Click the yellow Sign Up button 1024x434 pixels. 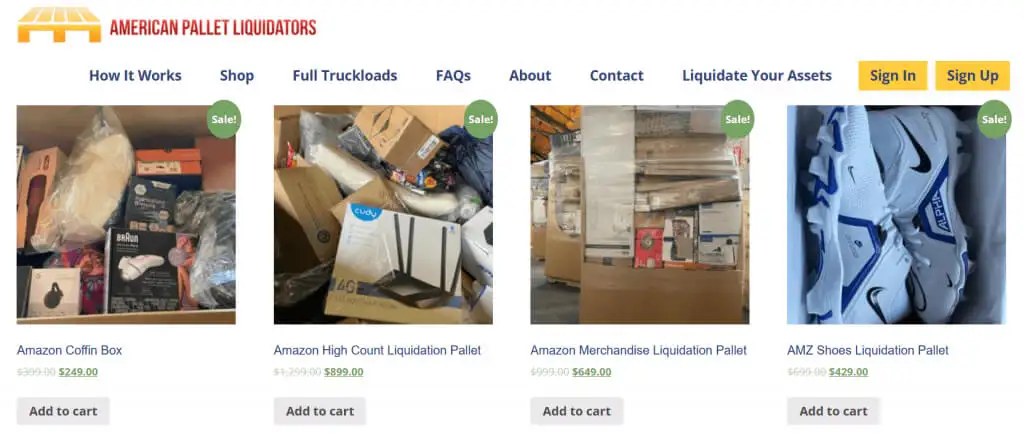tap(972, 76)
